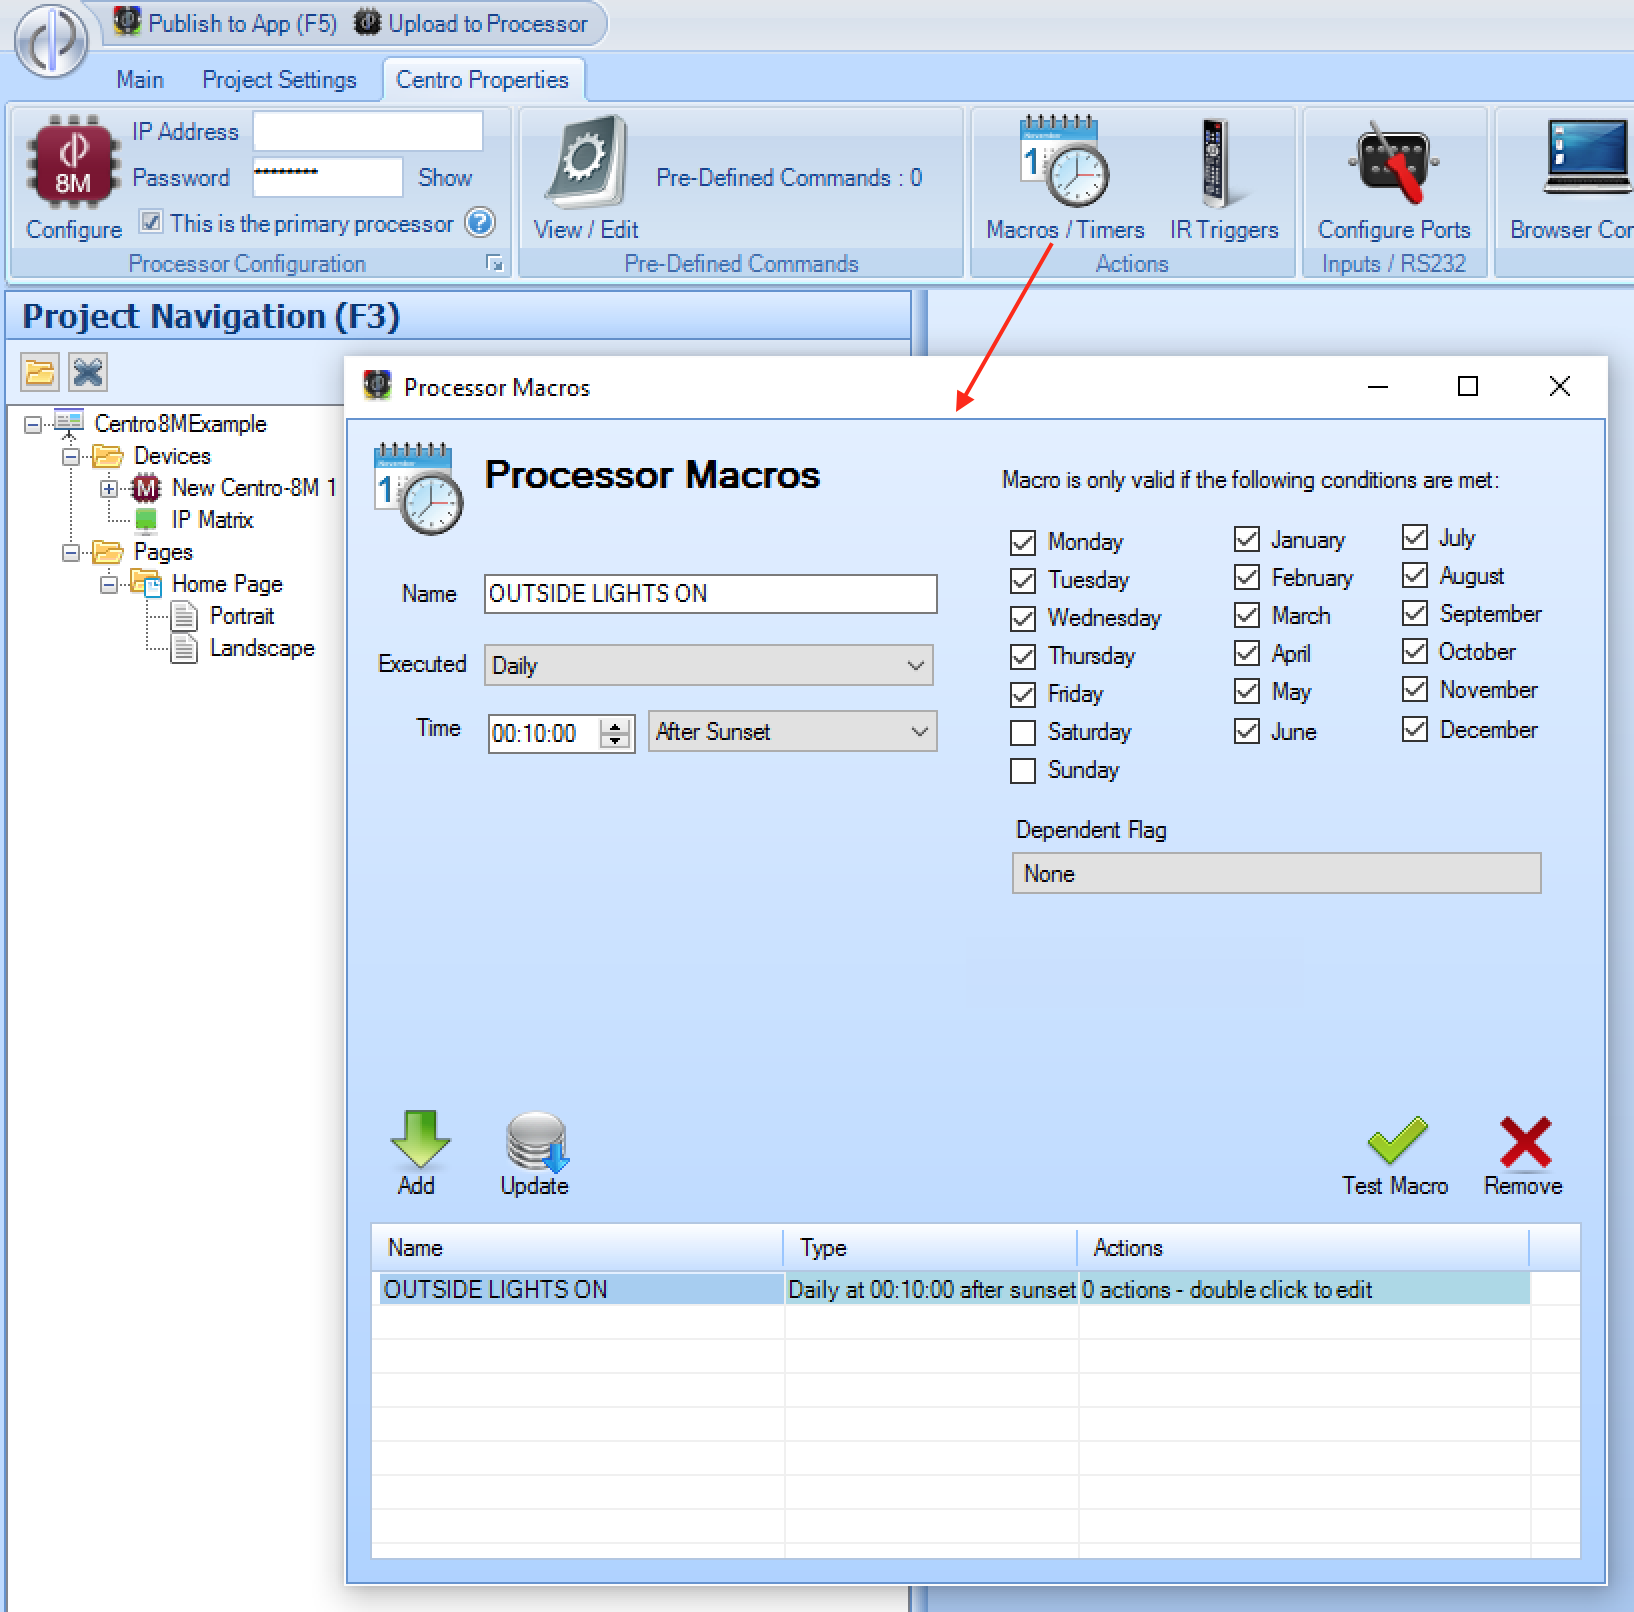Click the Processor Macros title bar icon

(x=377, y=386)
